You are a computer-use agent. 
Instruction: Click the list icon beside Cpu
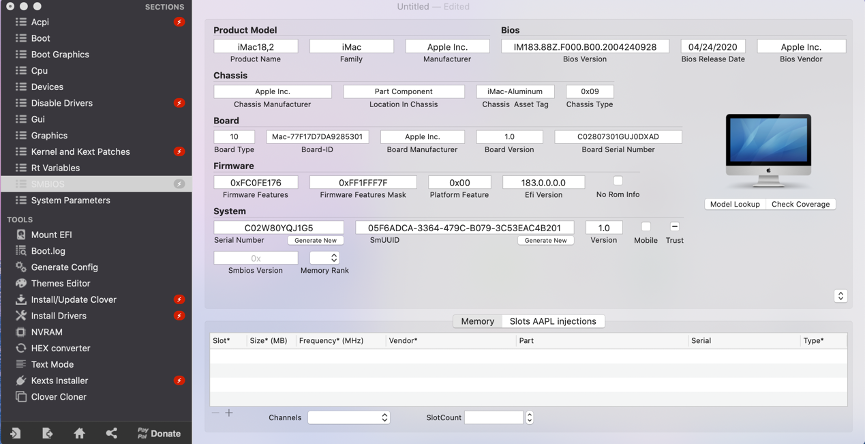21,71
